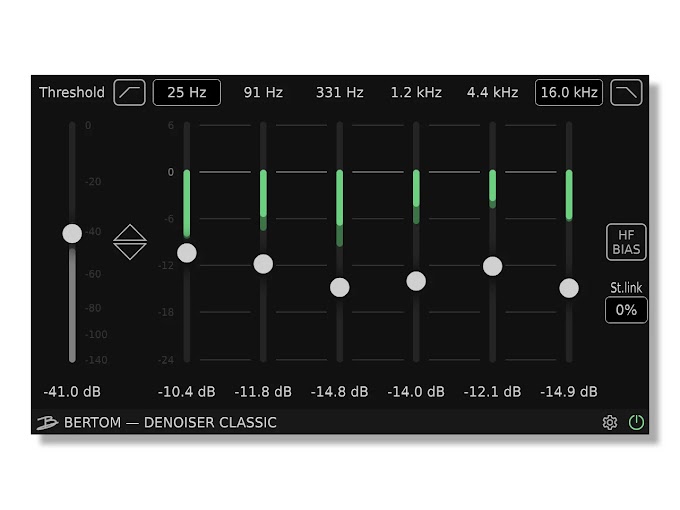Click the 331 Hz band slider knob
Screen dimensions: 680x510
pos(340,287)
